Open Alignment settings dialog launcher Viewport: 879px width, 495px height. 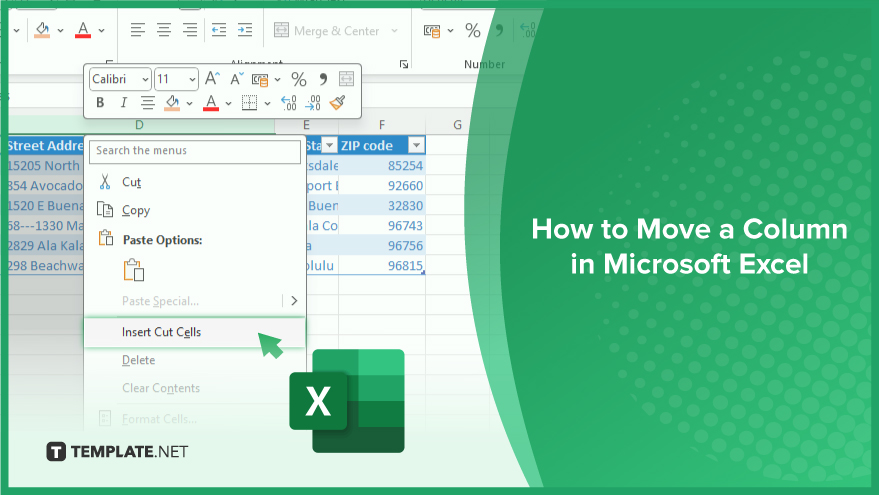(x=404, y=64)
